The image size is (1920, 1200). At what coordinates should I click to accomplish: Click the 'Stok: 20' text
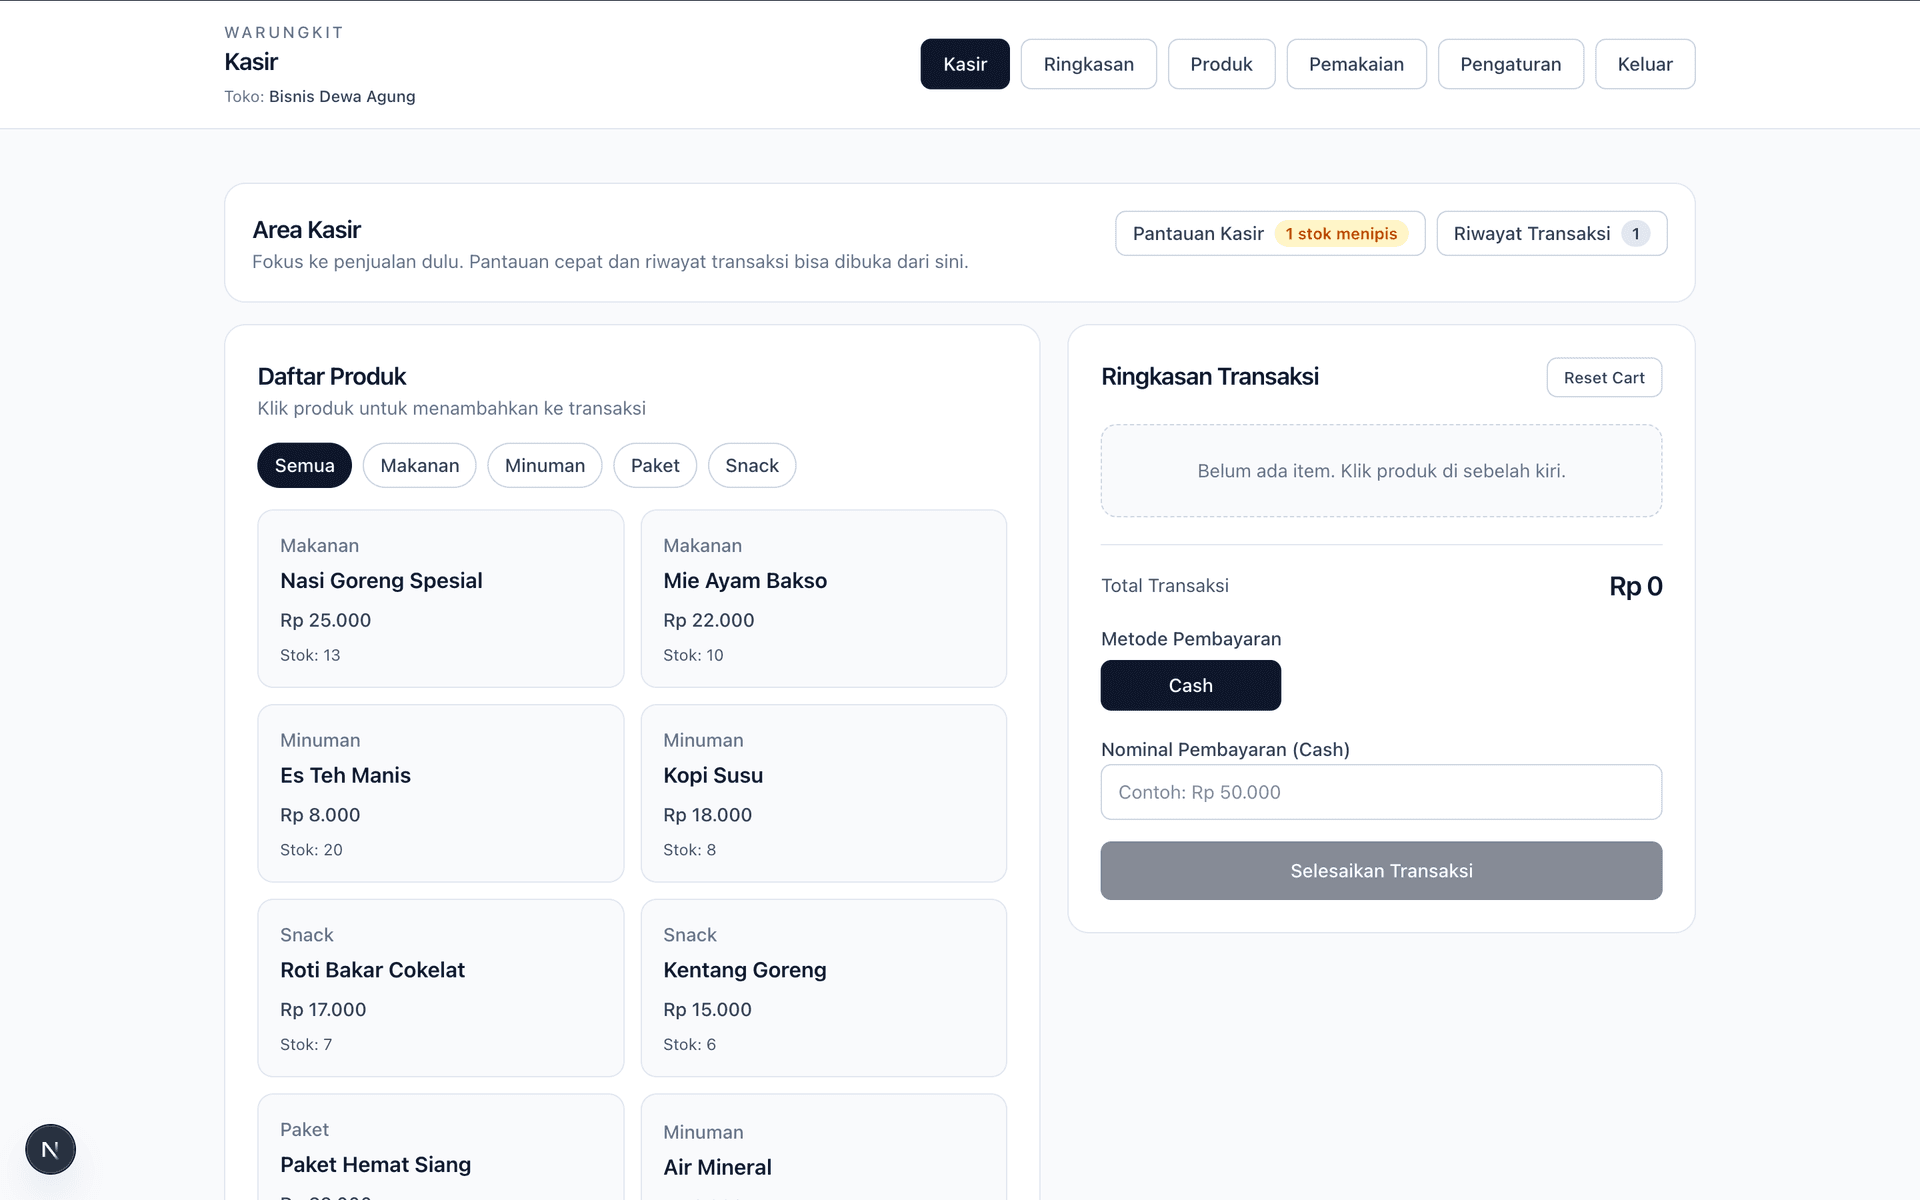tap(311, 850)
